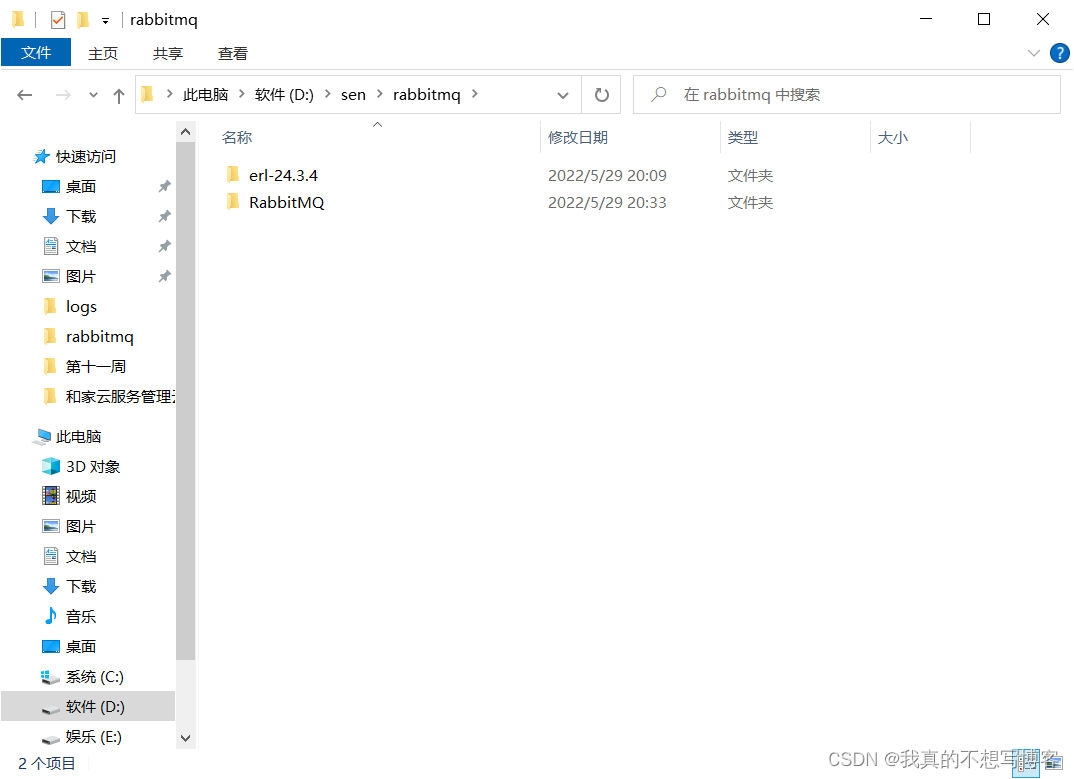The height and width of the screenshot is (779, 1074).
Task: Open 系统 (C:) drive
Action: tap(95, 677)
